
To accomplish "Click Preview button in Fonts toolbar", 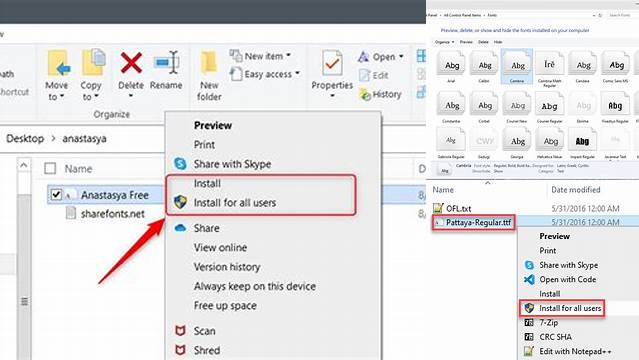I will click(x=466, y=42).
